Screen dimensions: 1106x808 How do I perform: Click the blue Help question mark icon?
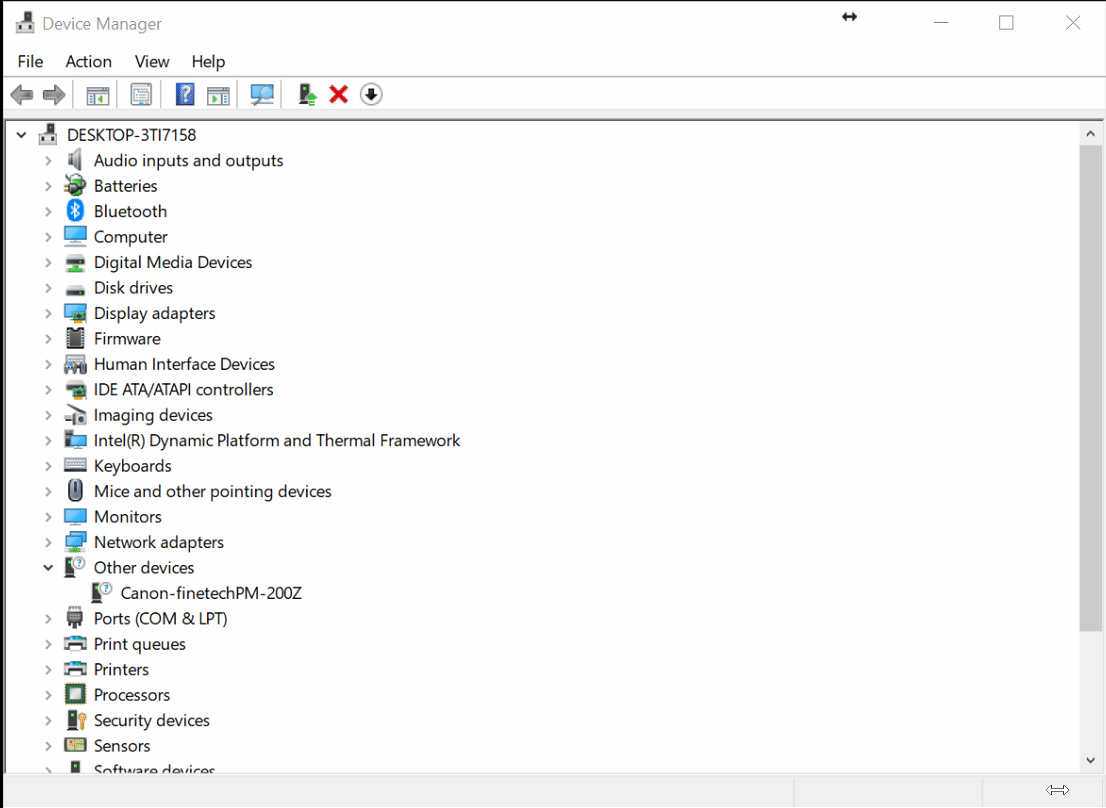click(185, 94)
